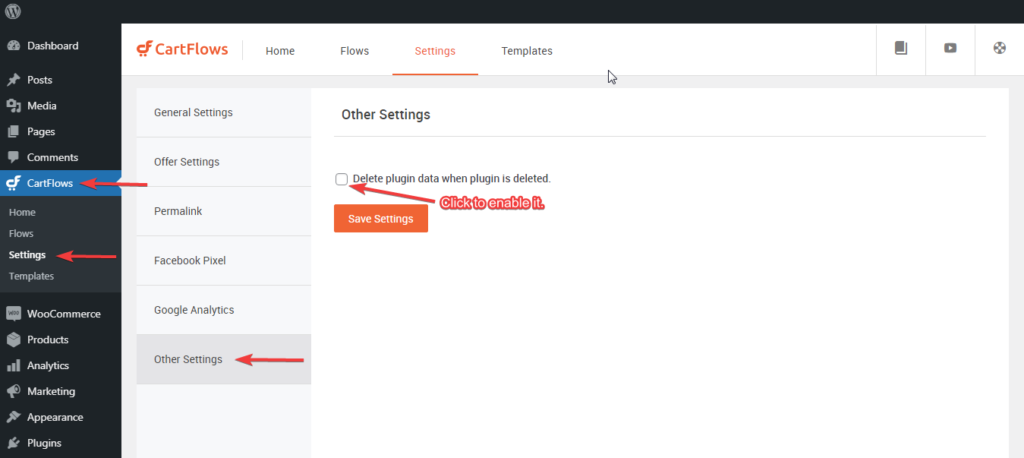Open Google Analytics settings section
1024x458 pixels.
(x=224, y=310)
